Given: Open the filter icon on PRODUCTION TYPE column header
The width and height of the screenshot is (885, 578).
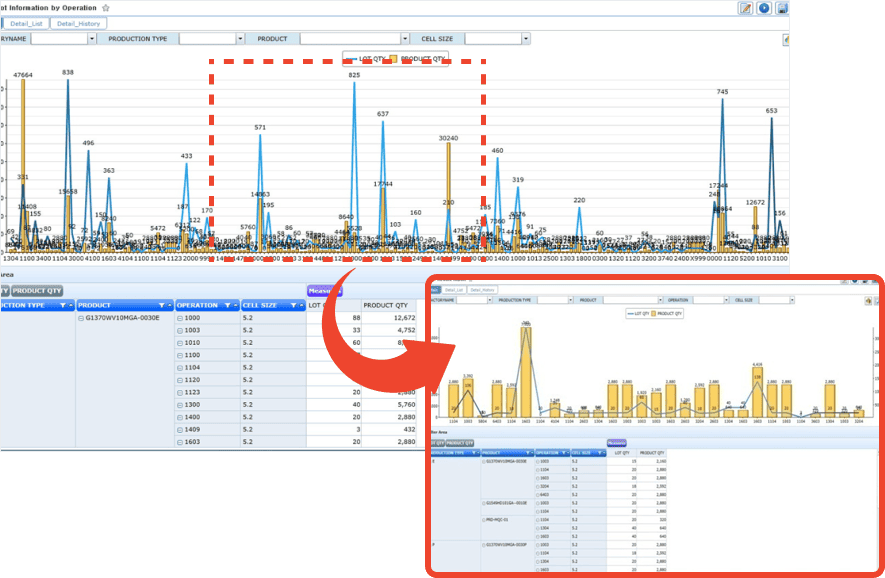Looking at the screenshot, I should tap(63, 305).
